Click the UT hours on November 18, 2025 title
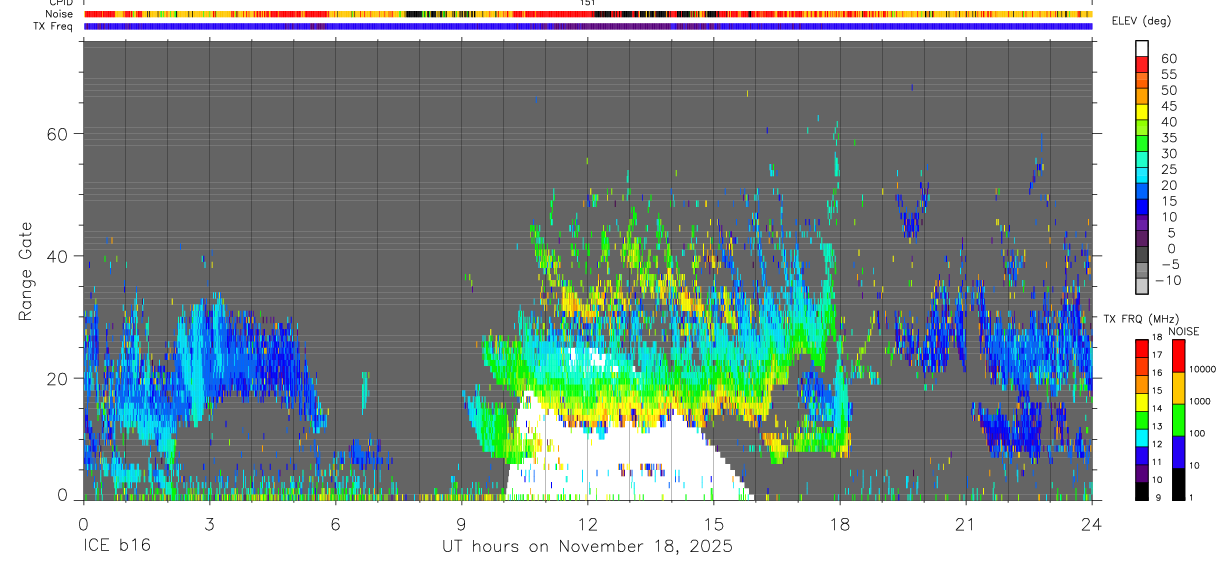This screenshot has height=567, width=1228. click(x=588, y=547)
